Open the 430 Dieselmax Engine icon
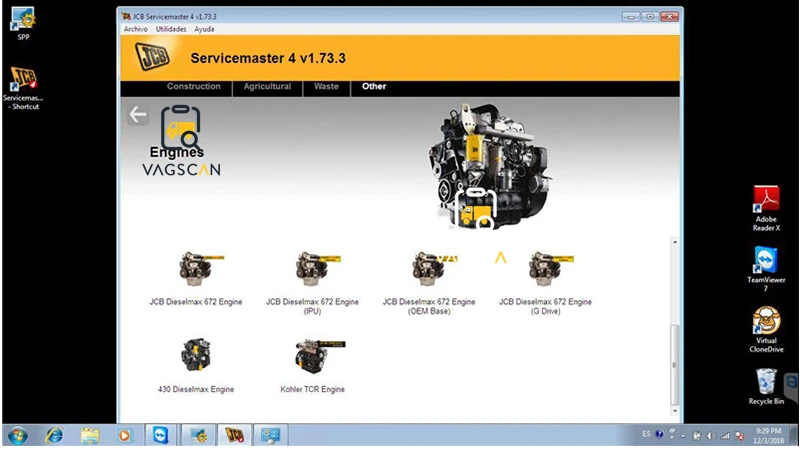Screen dimensions: 800x449 click(x=195, y=355)
